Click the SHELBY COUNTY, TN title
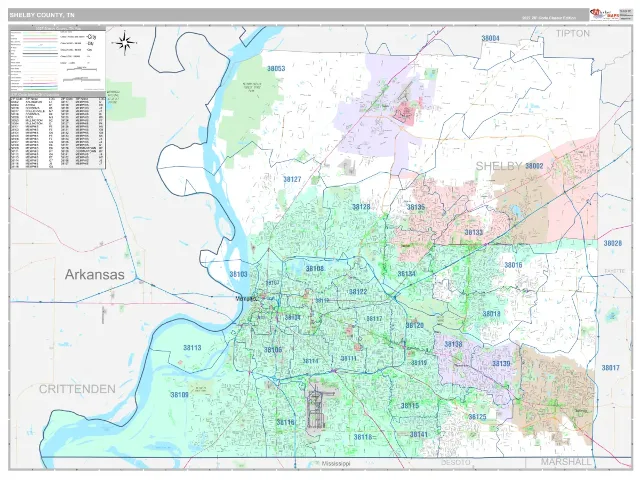The width and height of the screenshot is (640, 480). pyautogui.click(x=42, y=15)
